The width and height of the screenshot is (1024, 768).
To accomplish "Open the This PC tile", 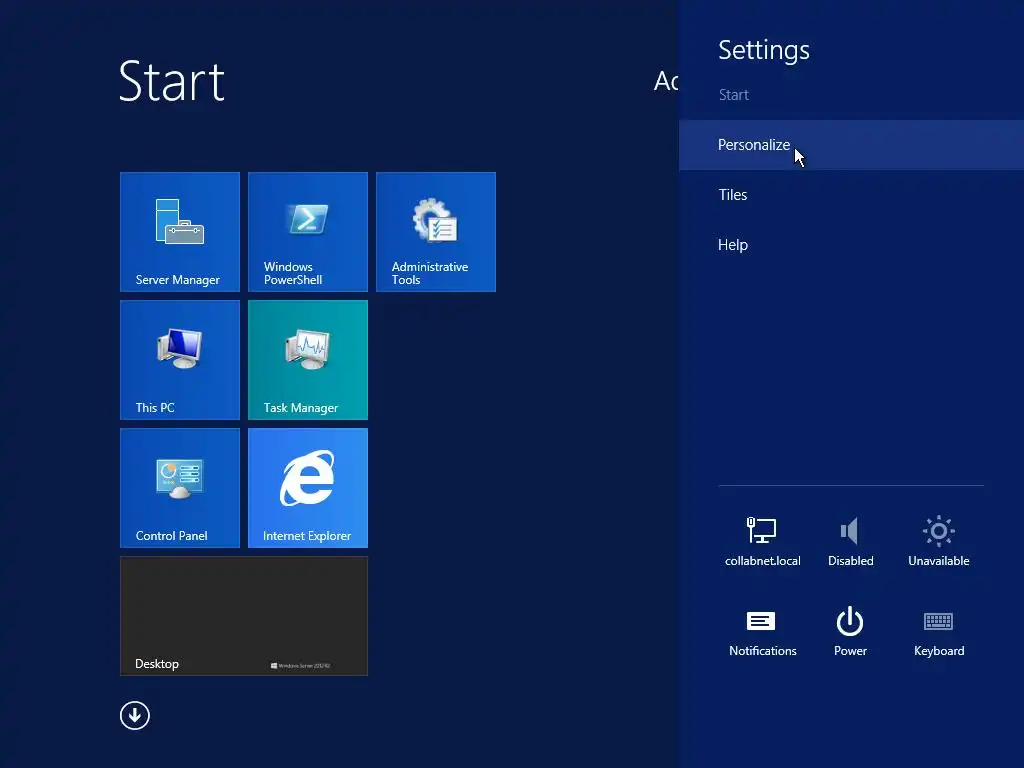I will coord(180,360).
